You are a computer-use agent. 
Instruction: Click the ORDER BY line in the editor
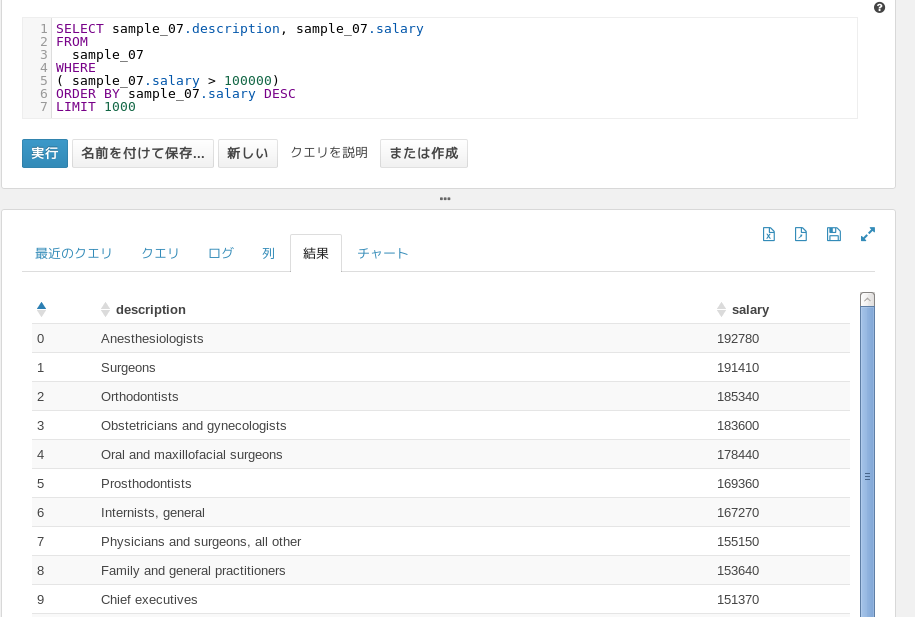(x=176, y=94)
